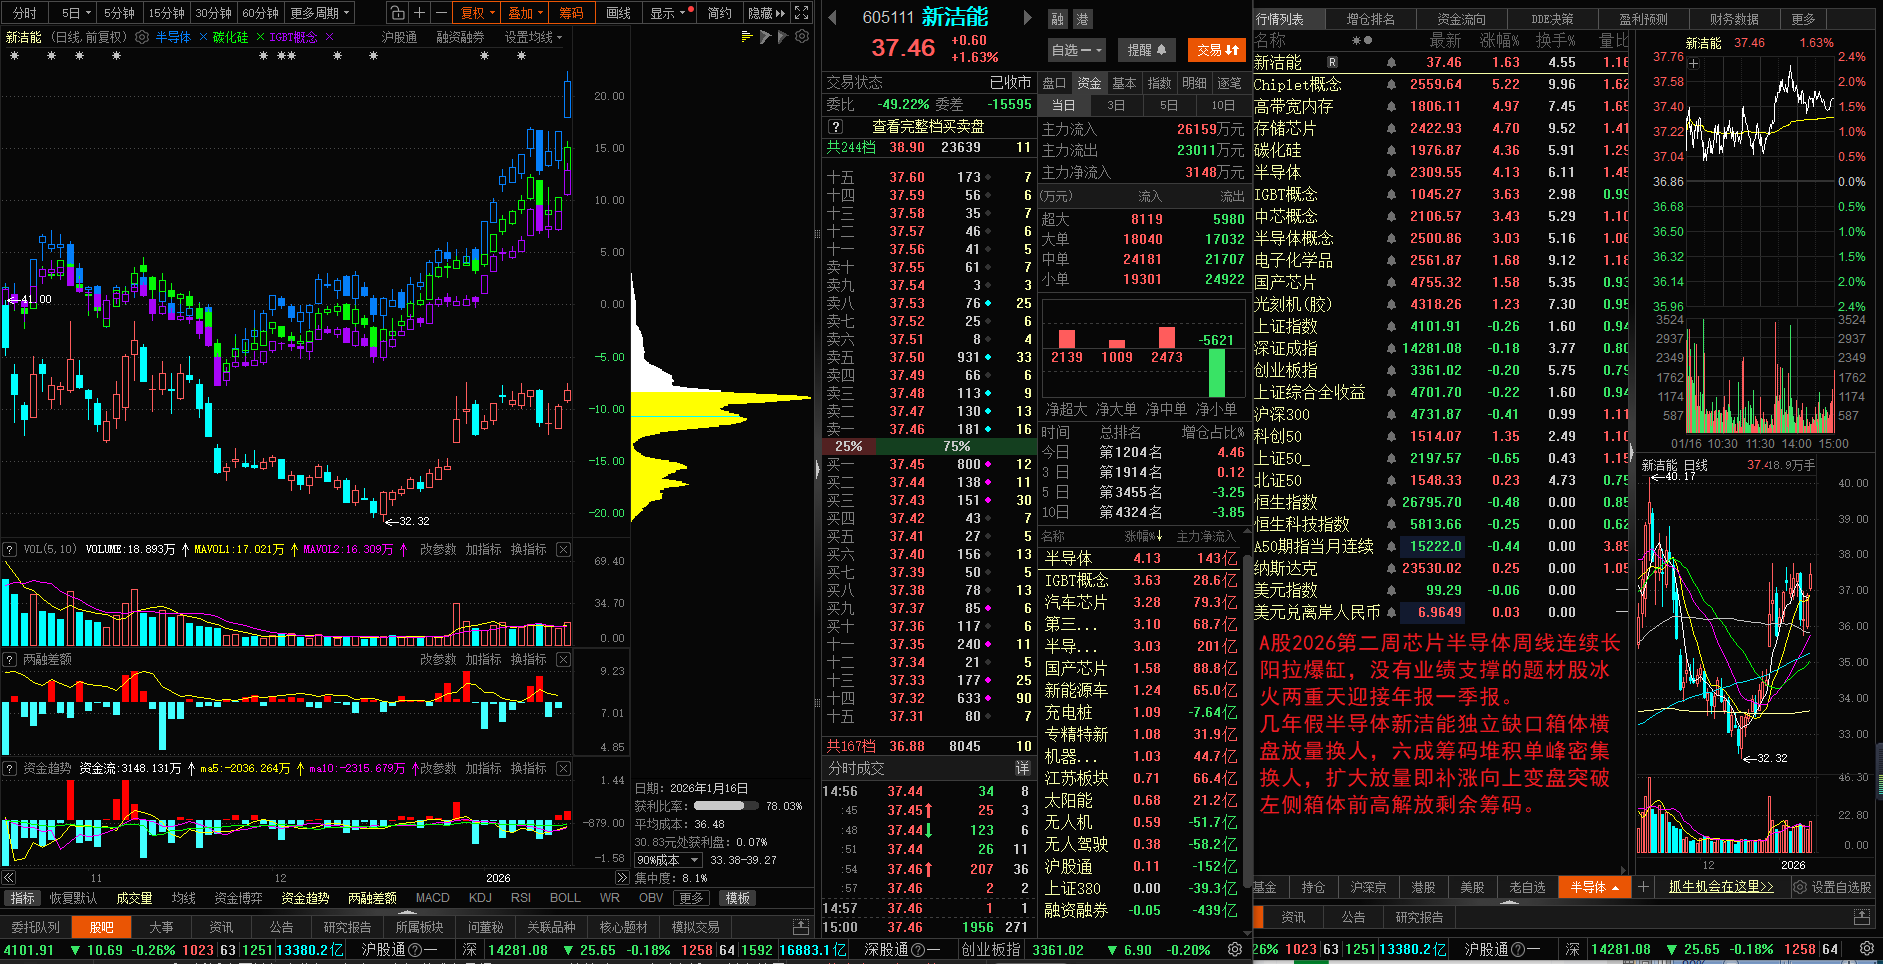Enter fullscreen chart mode
The height and width of the screenshot is (964, 1883).
point(801,13)
